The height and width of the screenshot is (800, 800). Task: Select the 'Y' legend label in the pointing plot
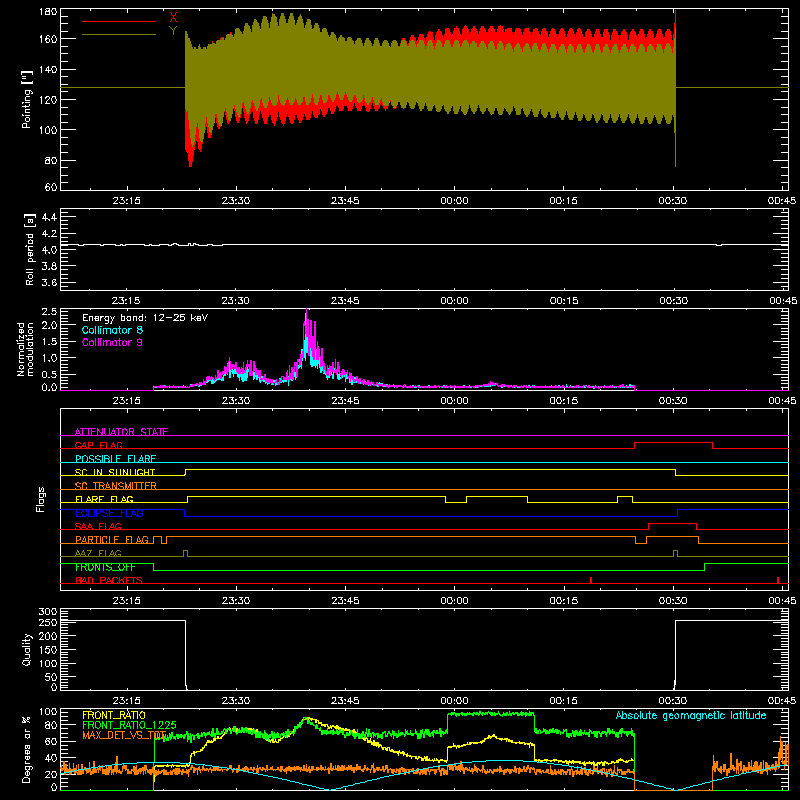click(x=173, y=31)
